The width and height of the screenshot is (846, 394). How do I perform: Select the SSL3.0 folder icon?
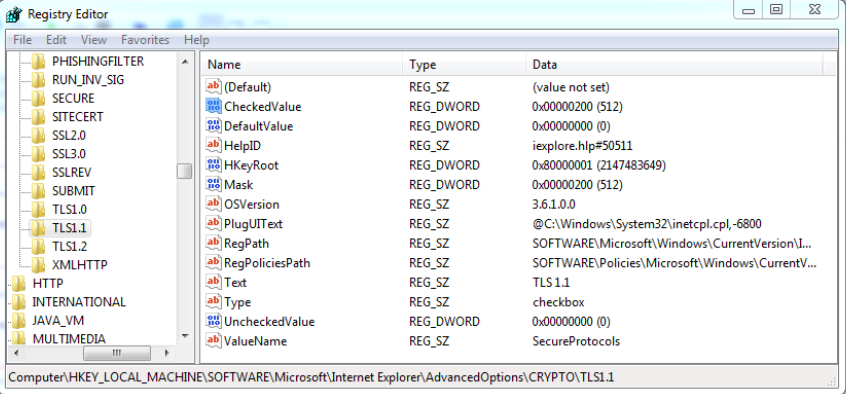click(x=38, y=154)
